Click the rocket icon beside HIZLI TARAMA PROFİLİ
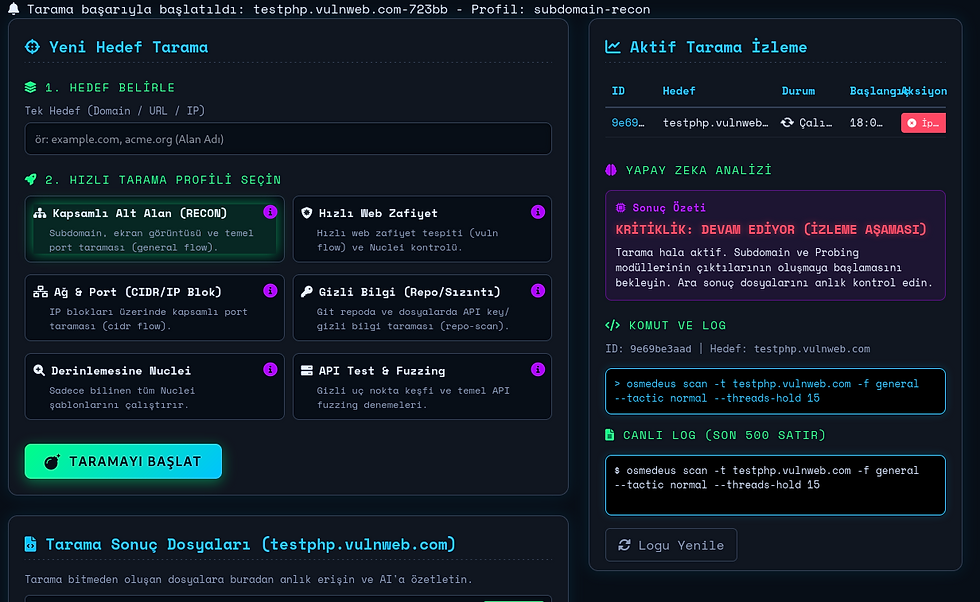The image size is (980, 602). point(31,179)
